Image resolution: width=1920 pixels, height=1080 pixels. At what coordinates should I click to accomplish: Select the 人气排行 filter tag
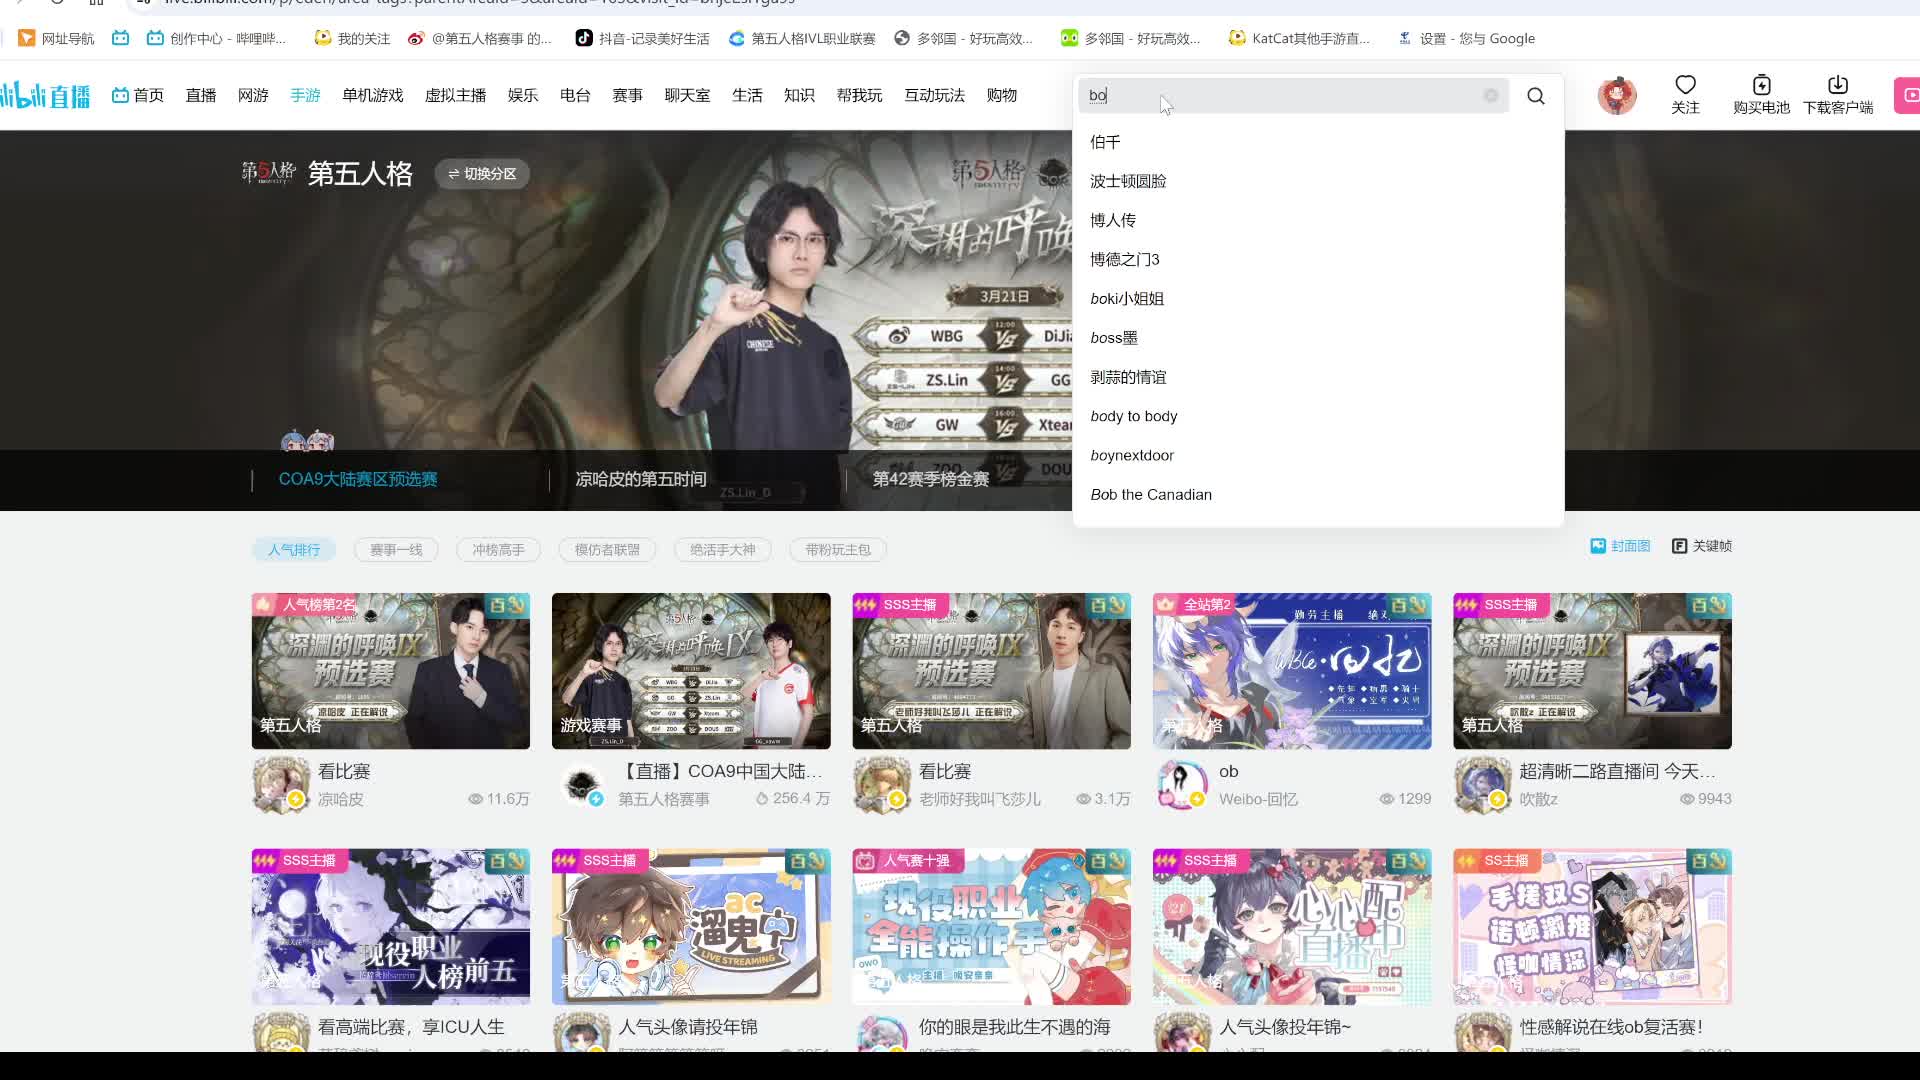click(293, 550)
